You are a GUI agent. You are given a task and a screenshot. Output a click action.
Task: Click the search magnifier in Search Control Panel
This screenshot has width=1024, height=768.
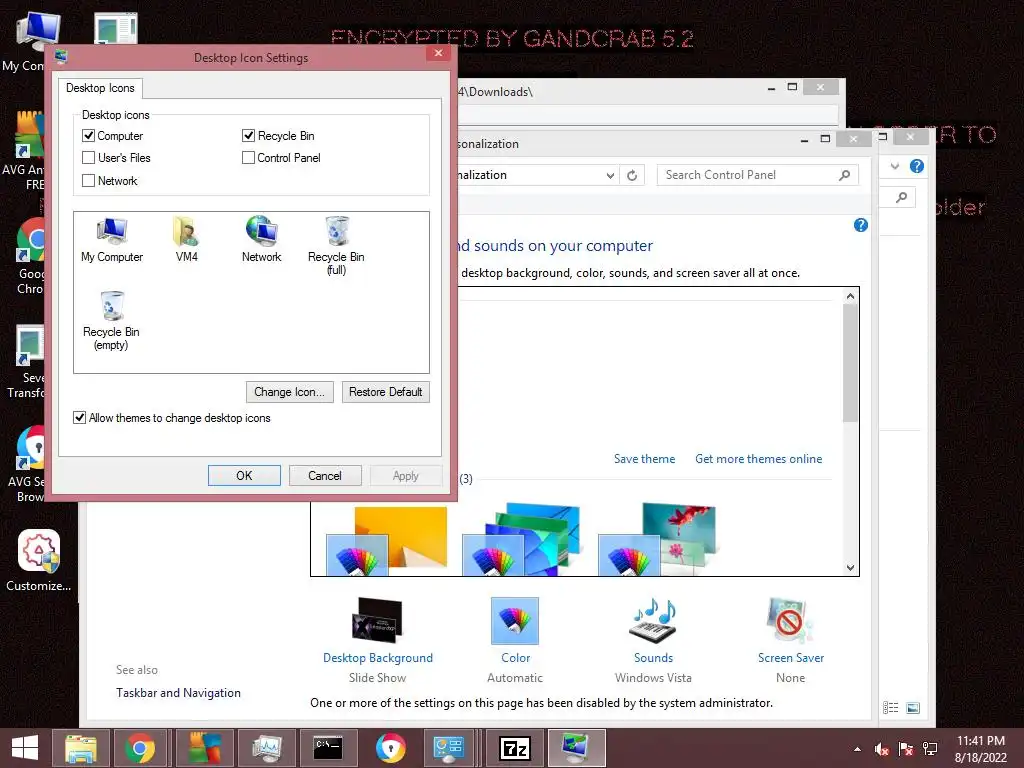[x=844, y=175]
